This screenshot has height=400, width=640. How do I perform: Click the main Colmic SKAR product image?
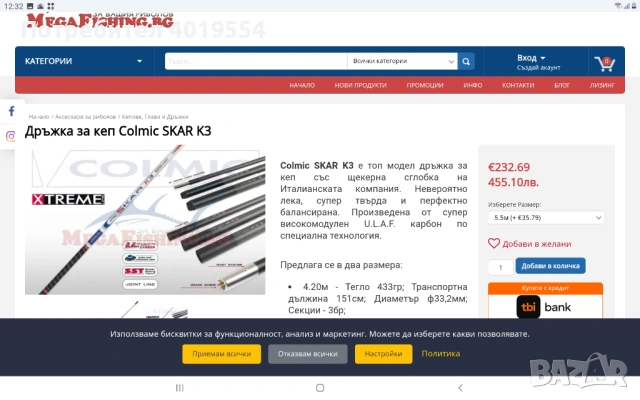pyautogui.click(x=145, y=220)
